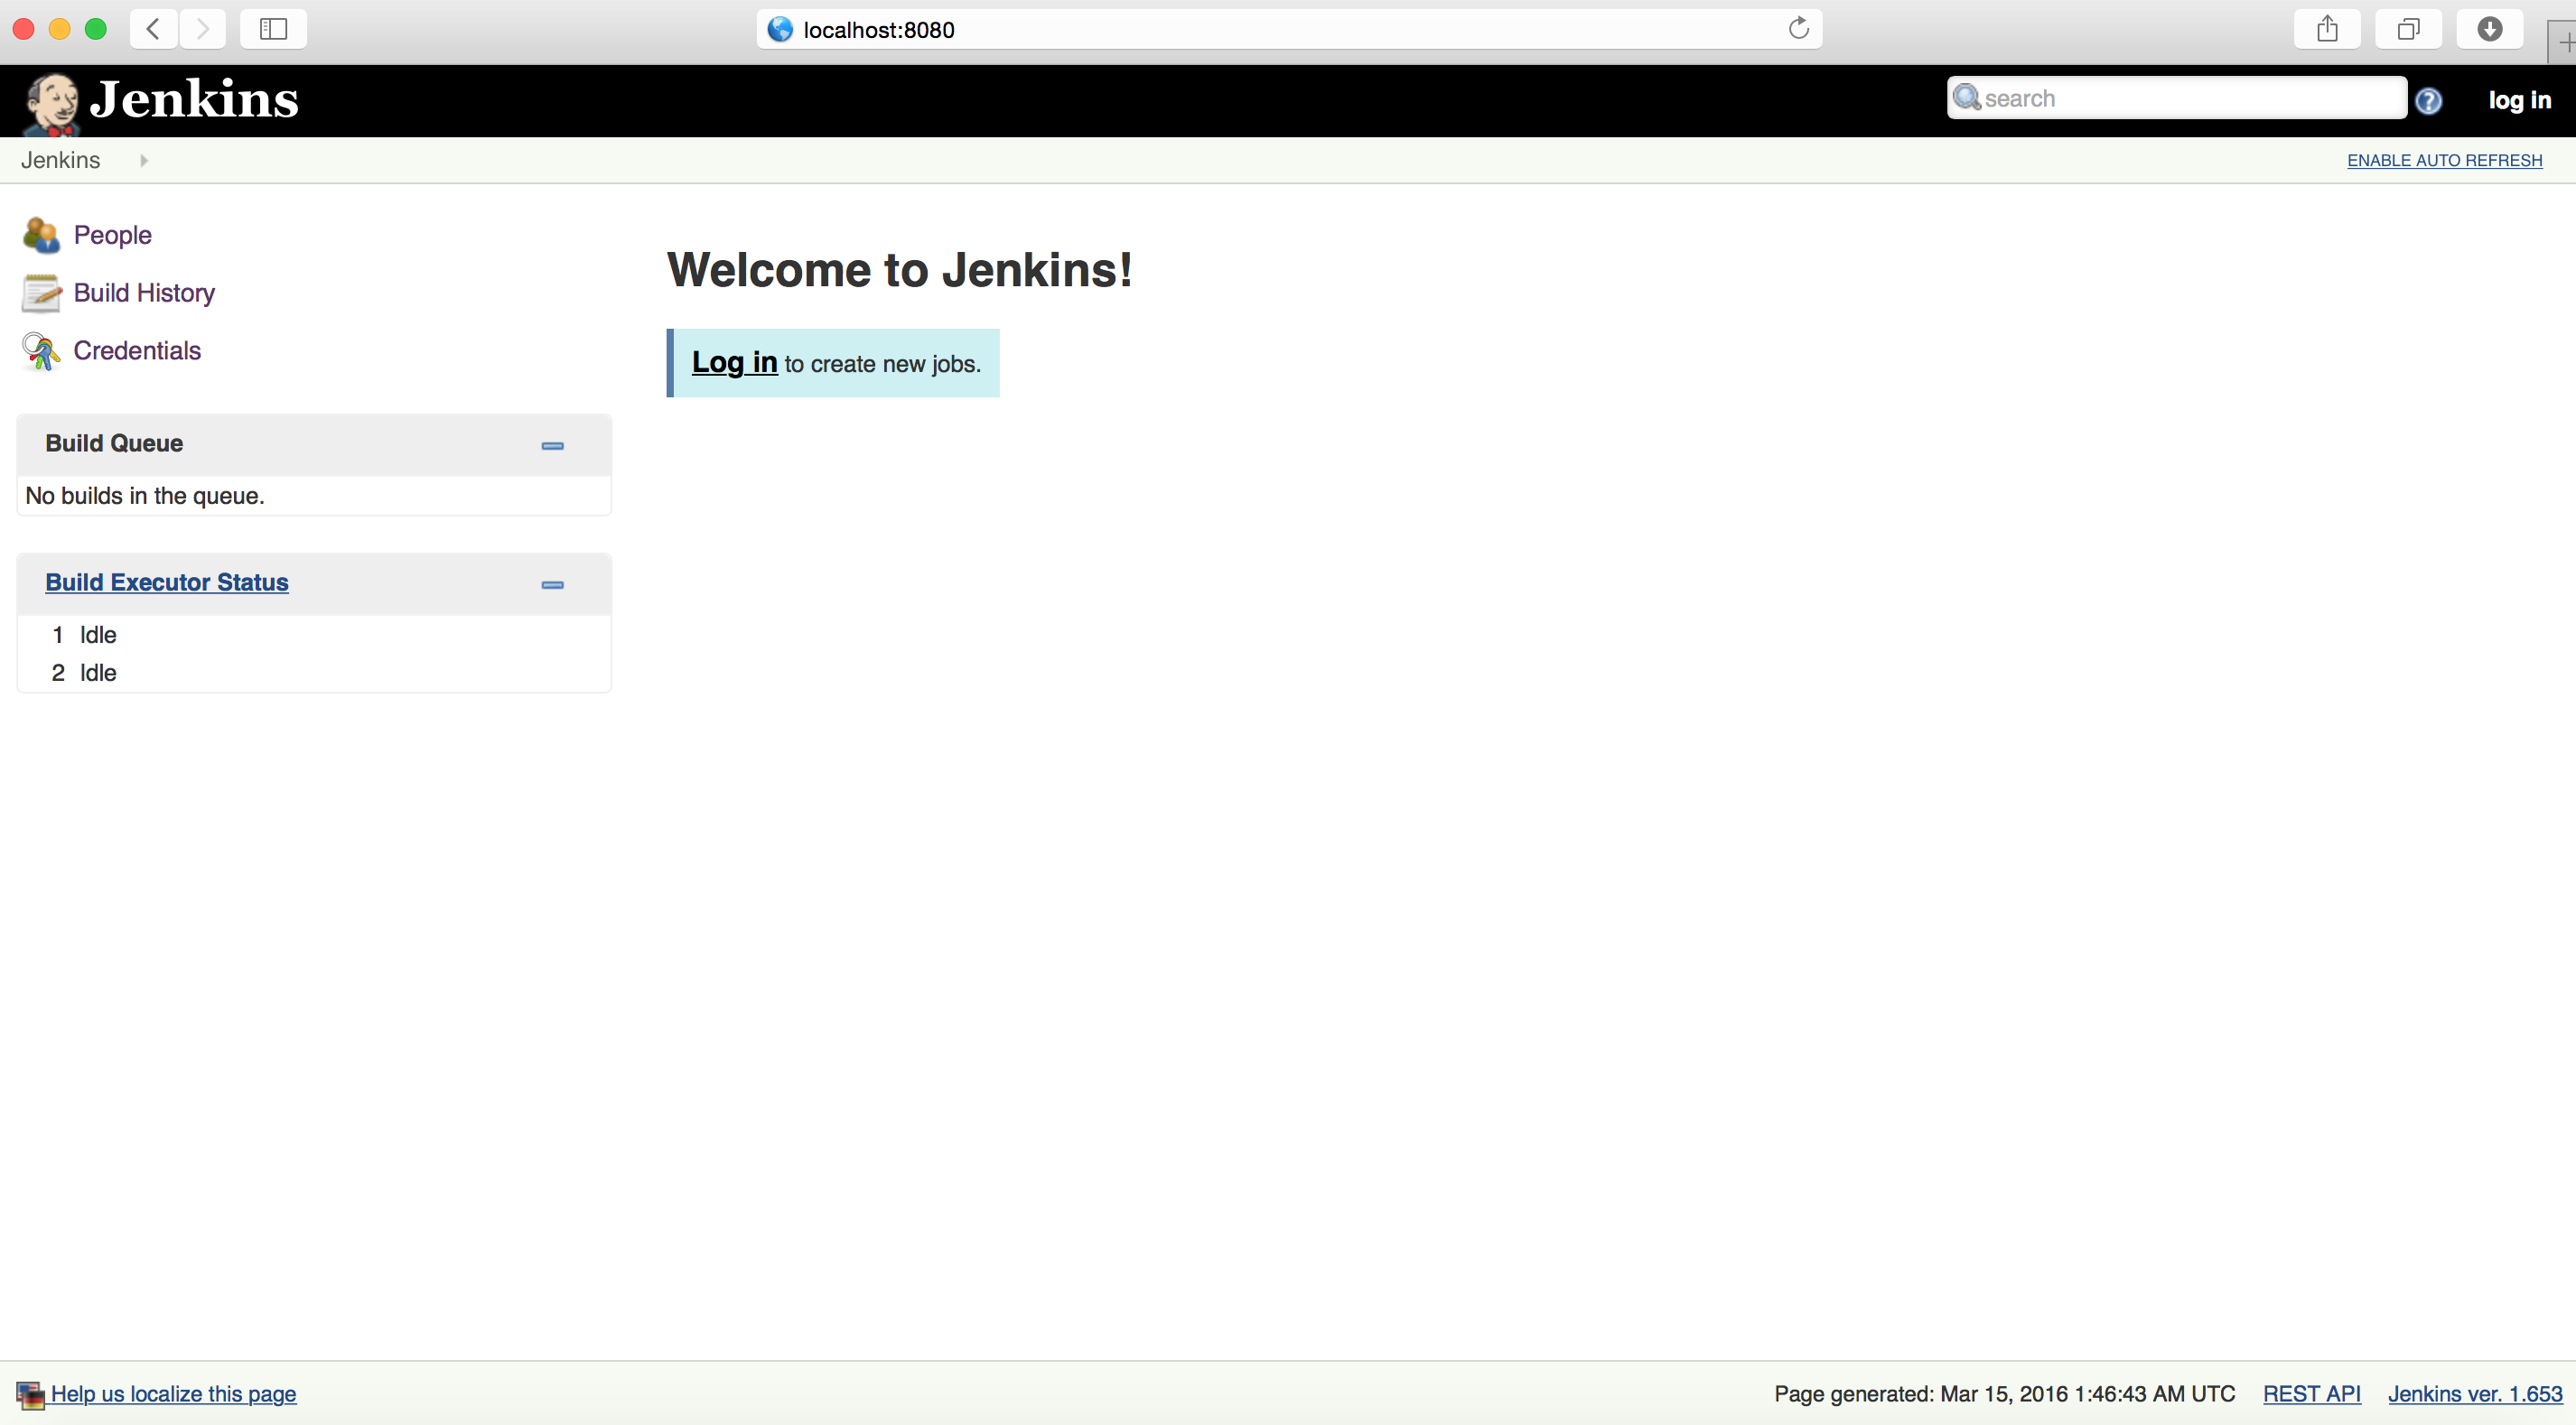
Task: Click the Jenkins butler logo icon
Action: 52,103
